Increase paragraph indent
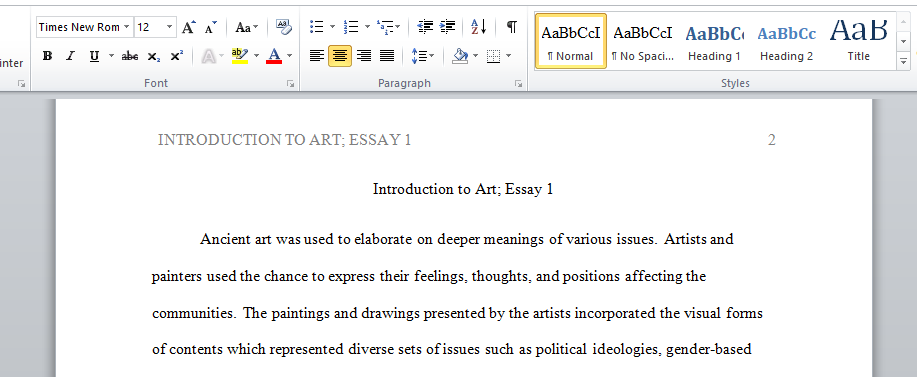Image resolution: width=917 pixels, height=377 pixels. [x=447, y=27]
